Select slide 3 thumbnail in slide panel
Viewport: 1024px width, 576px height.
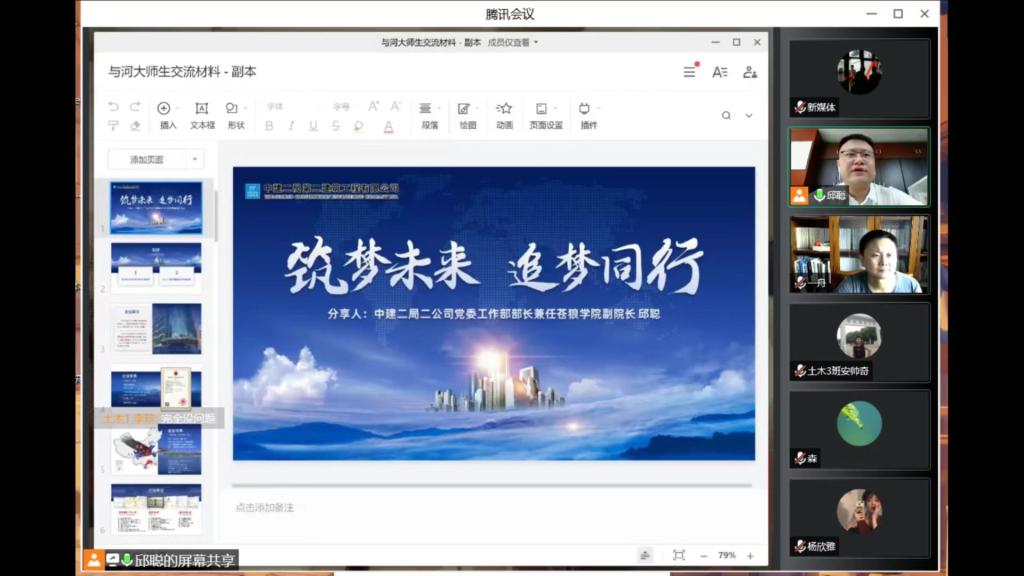(x=156, y=329)
